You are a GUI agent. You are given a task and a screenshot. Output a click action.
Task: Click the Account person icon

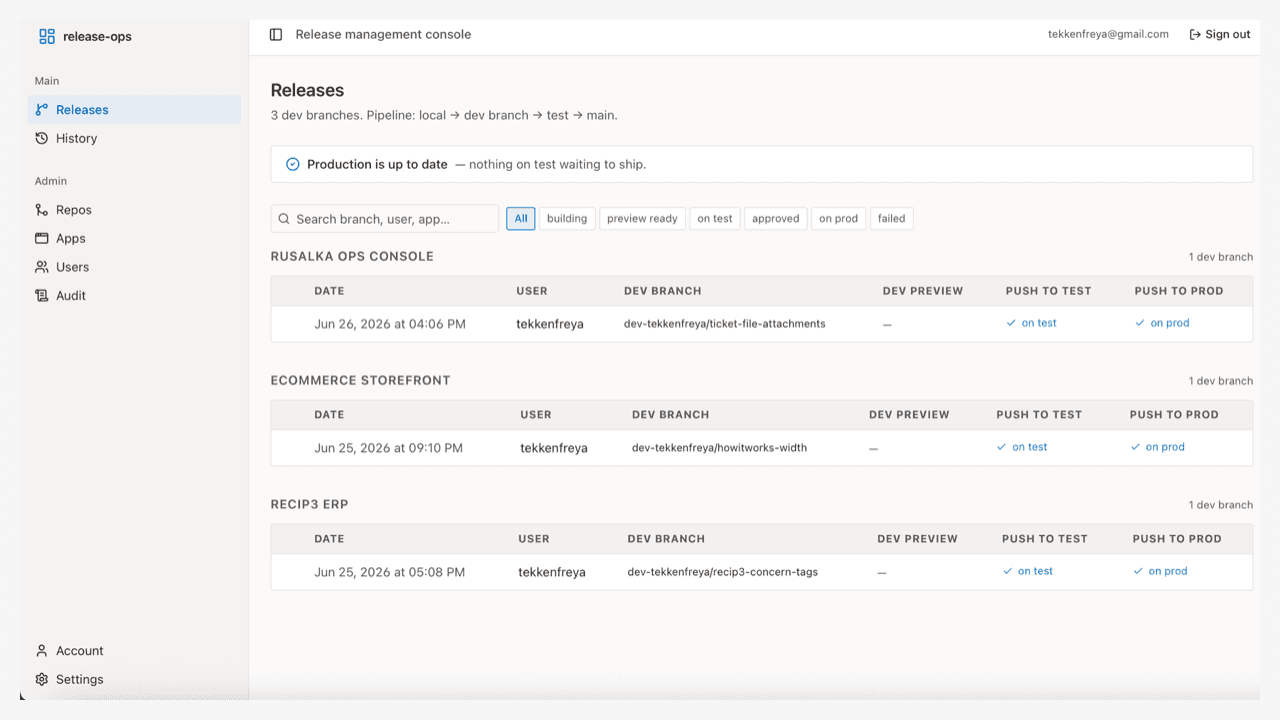point(42,650)
